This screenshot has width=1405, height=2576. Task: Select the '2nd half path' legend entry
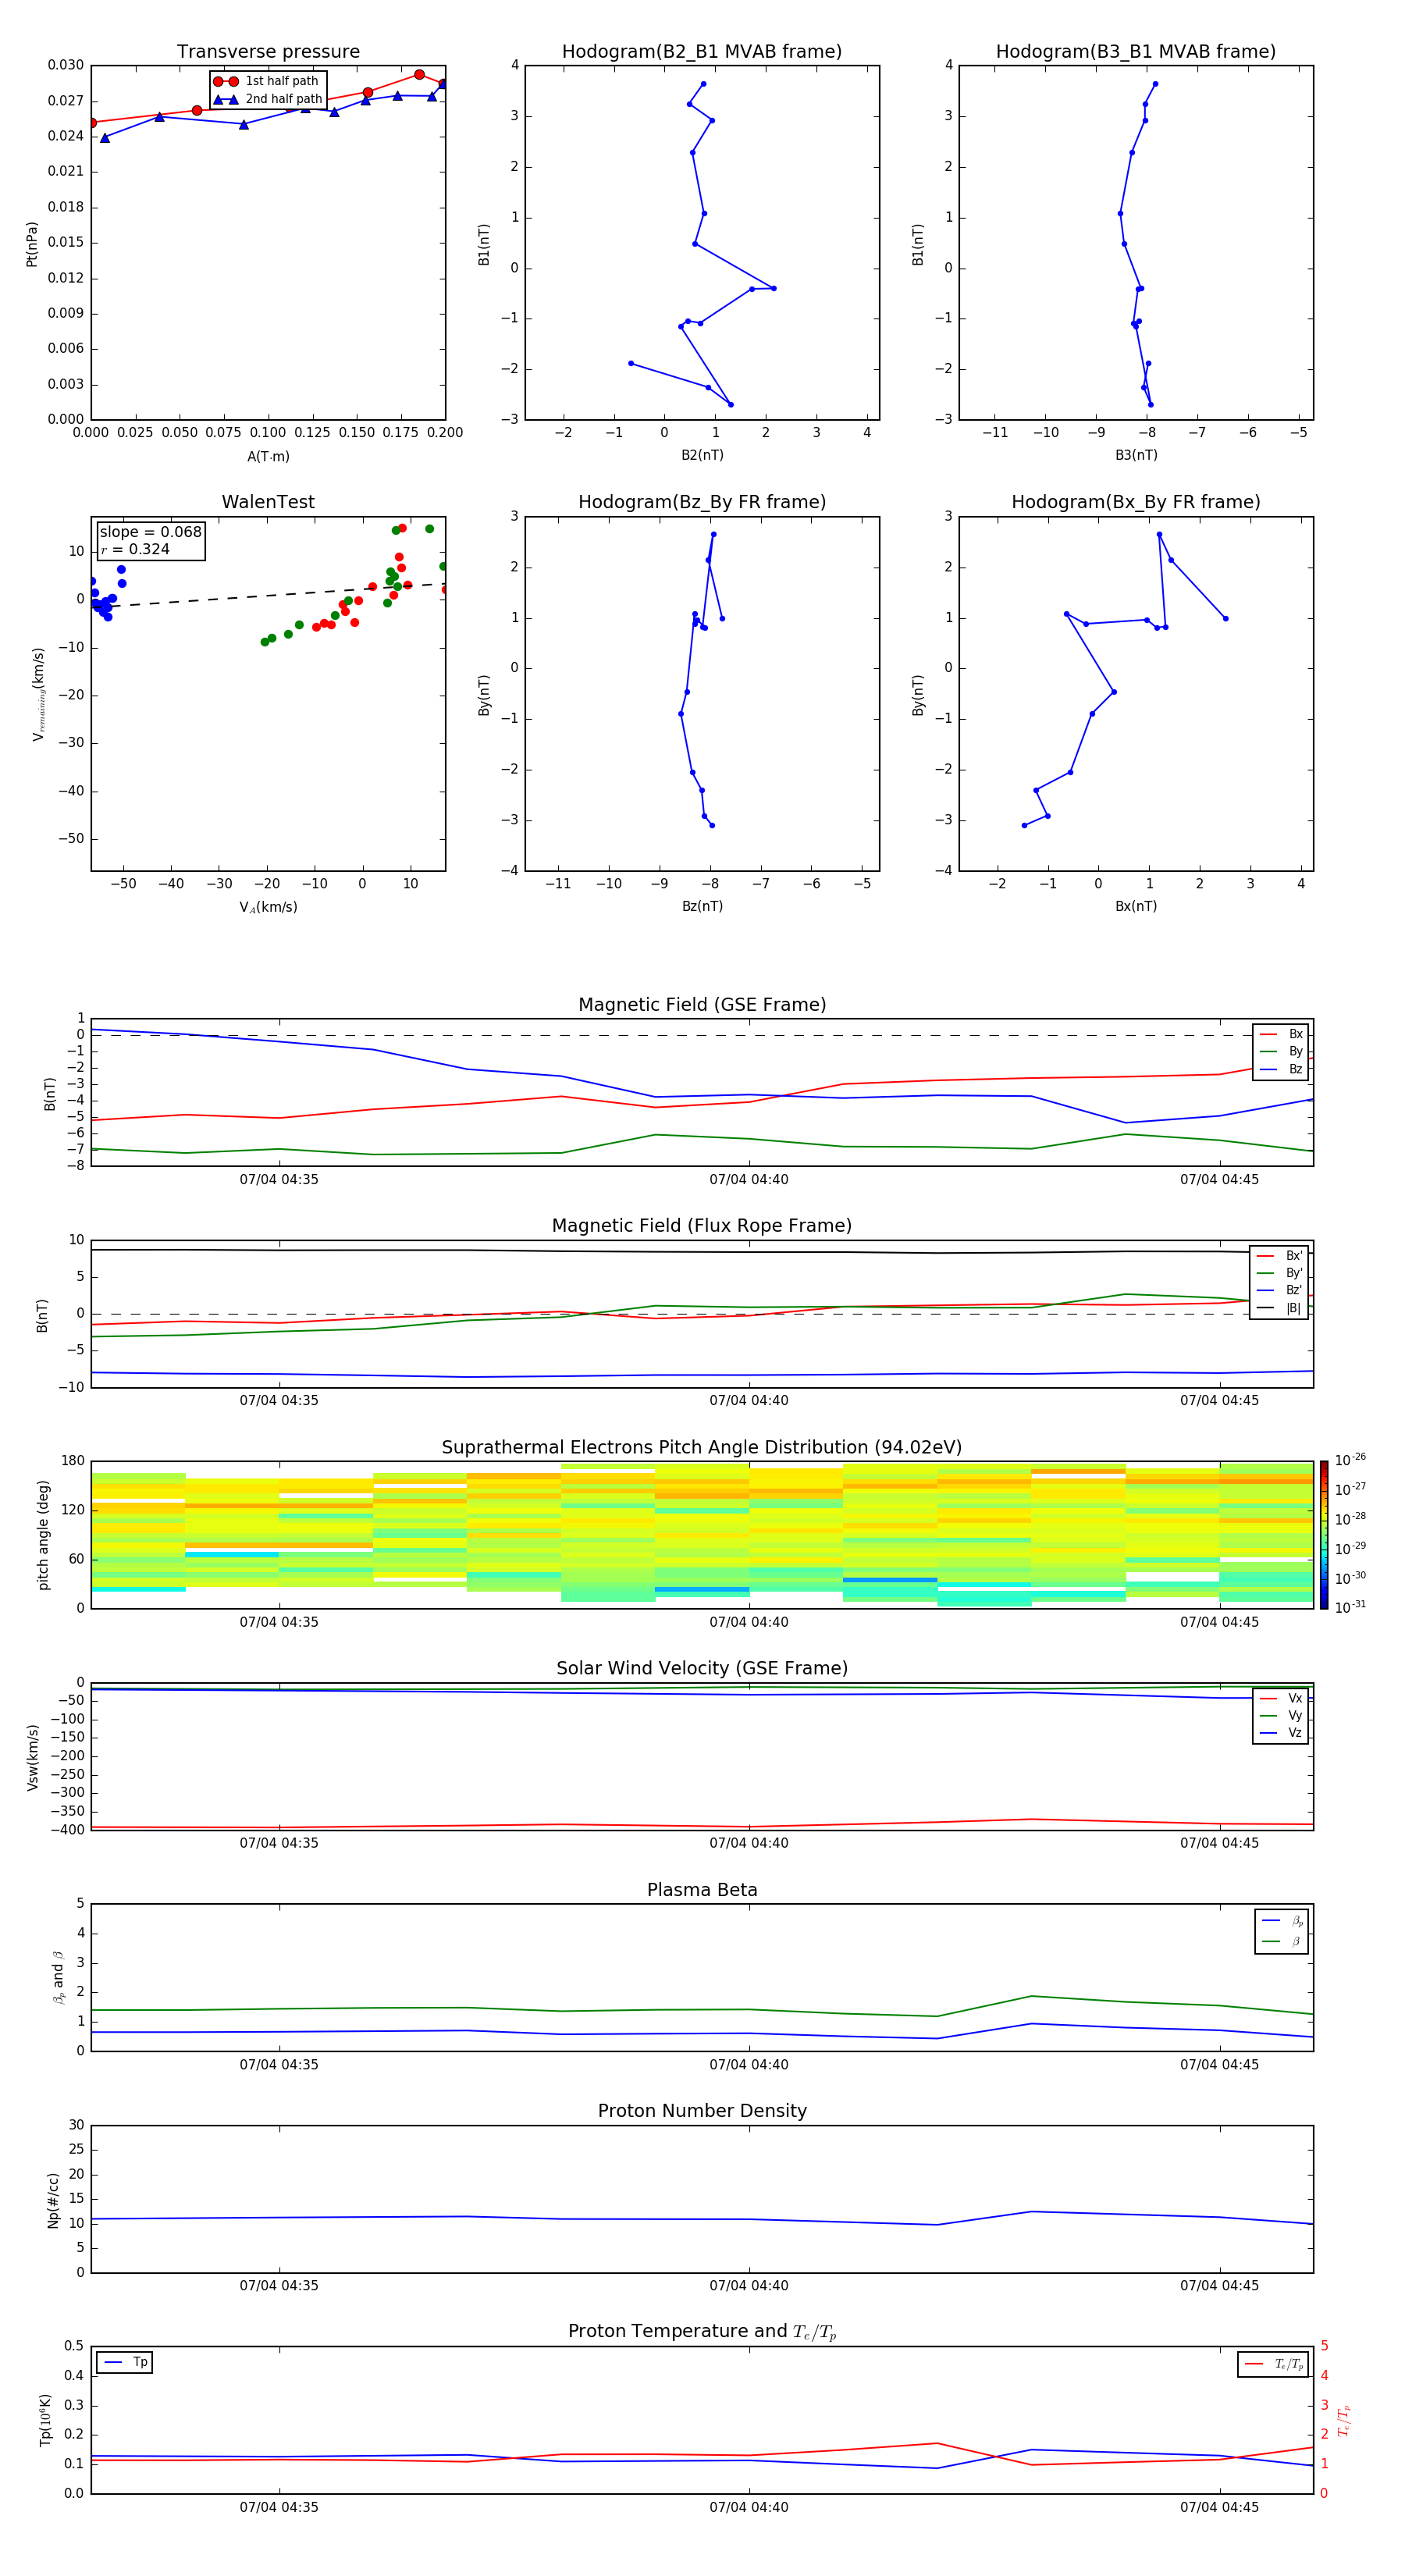(267, 99)
